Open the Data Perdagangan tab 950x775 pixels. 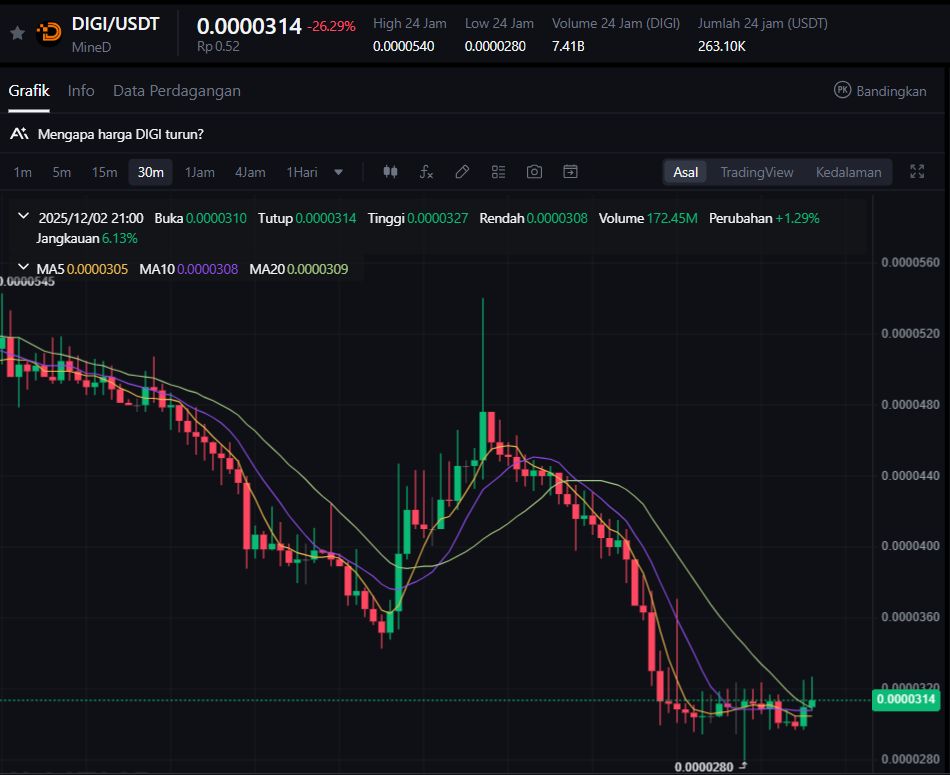click(176, 91)
